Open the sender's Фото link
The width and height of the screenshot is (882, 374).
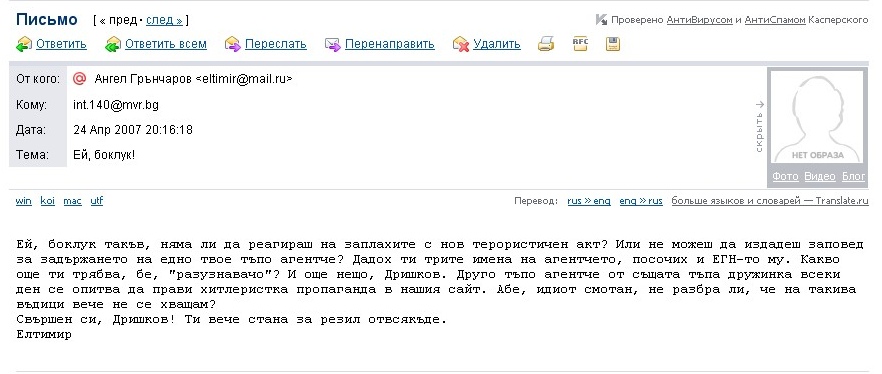tap(785, 176)
